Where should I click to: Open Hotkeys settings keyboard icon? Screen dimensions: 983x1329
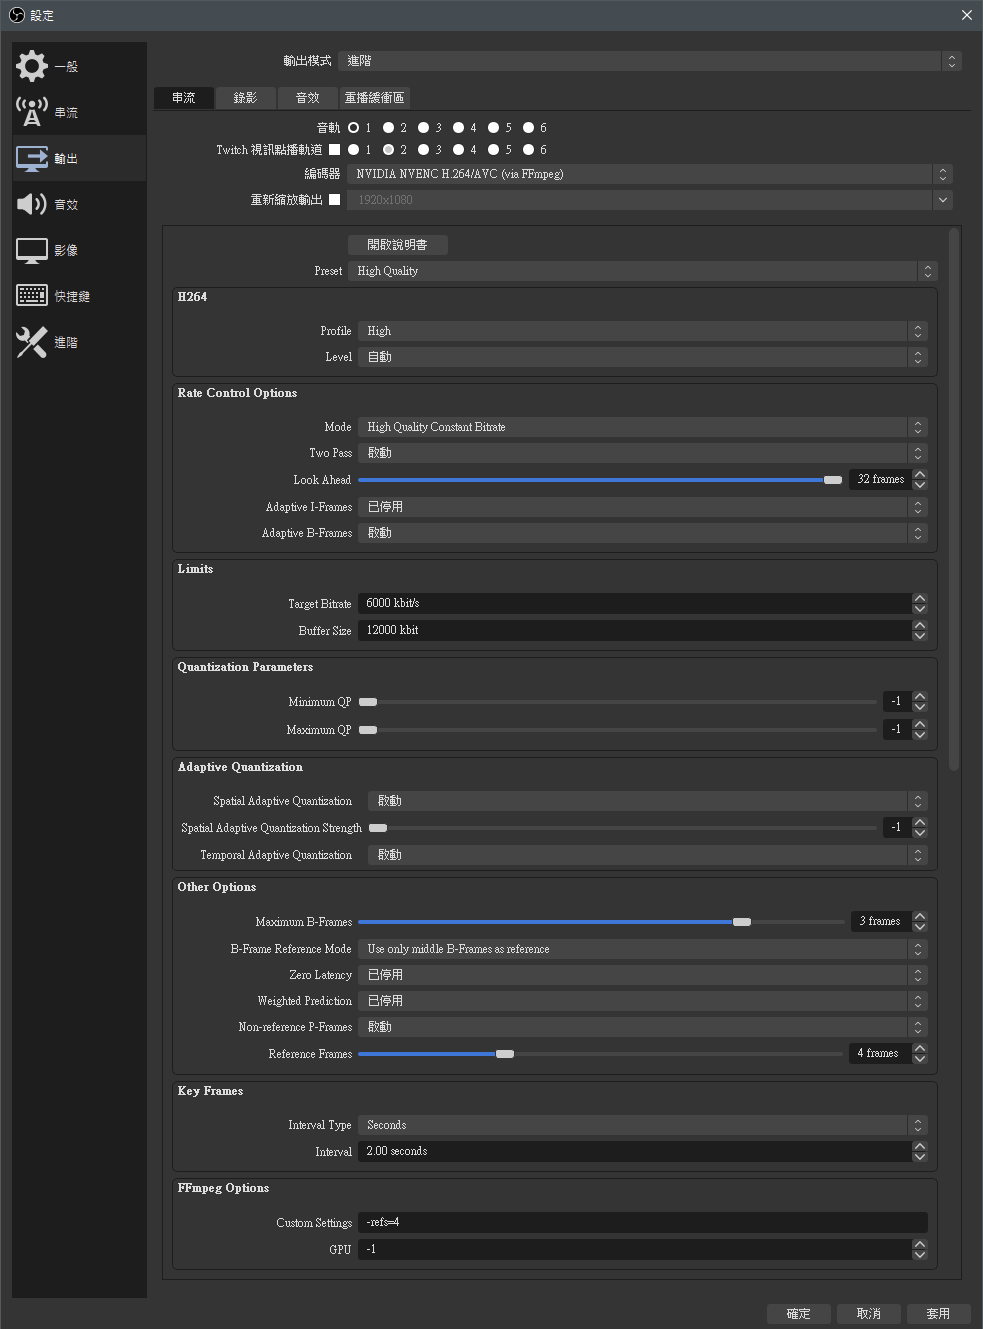pyautogui.click(x=32, y=296)
